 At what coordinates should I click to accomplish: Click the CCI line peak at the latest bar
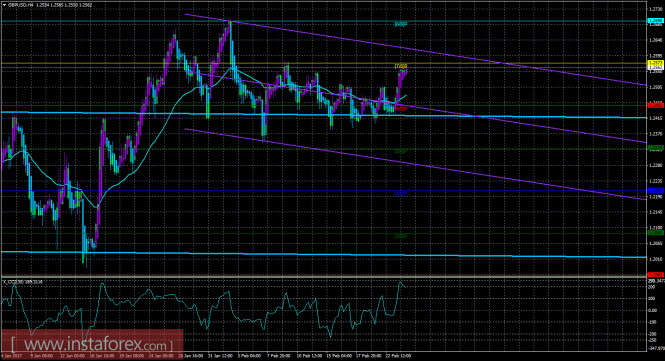point(400,282)
